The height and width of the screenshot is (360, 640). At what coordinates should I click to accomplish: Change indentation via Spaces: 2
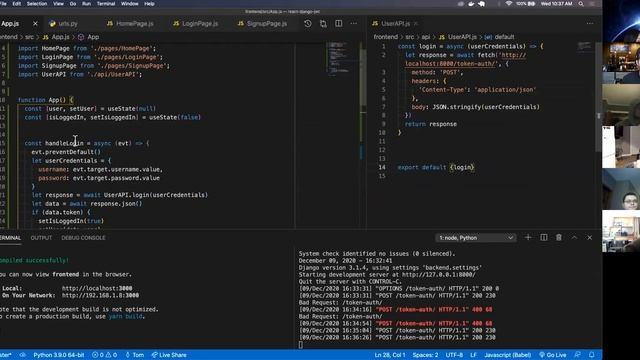pyautogui.click(x=425, y=355)
